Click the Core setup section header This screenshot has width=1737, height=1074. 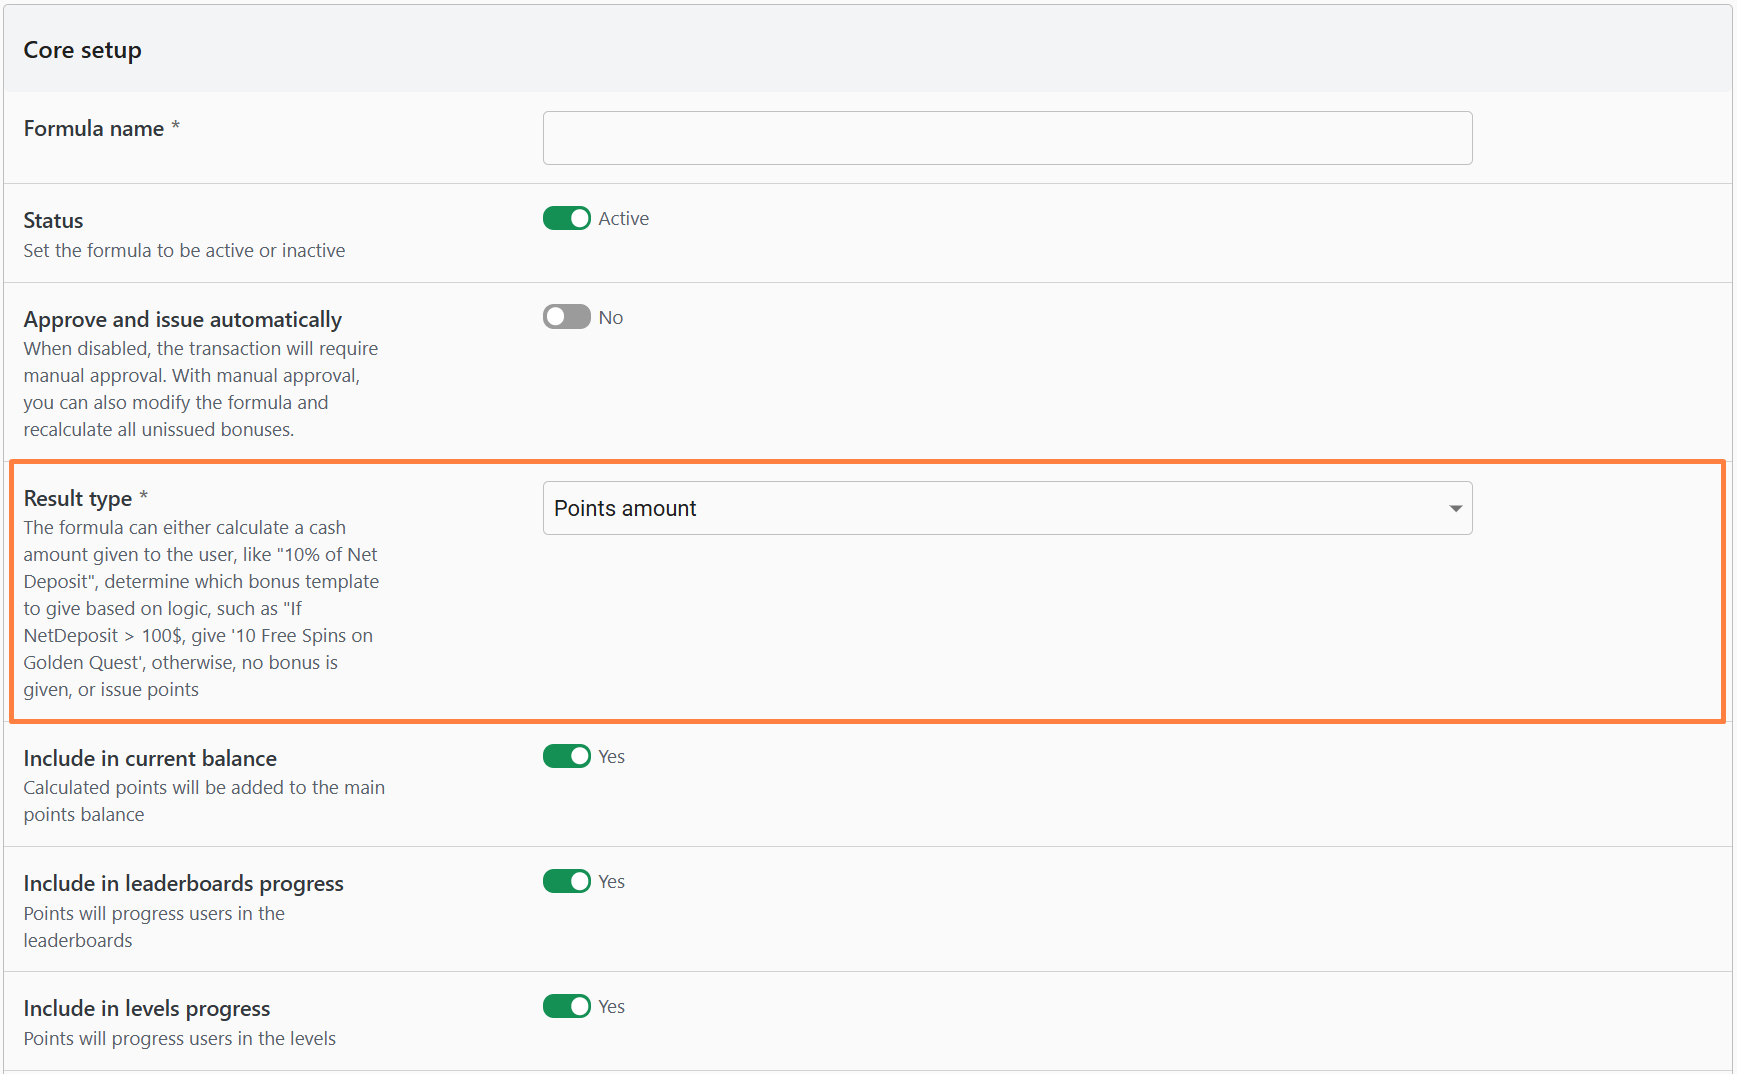coord(82,50)
